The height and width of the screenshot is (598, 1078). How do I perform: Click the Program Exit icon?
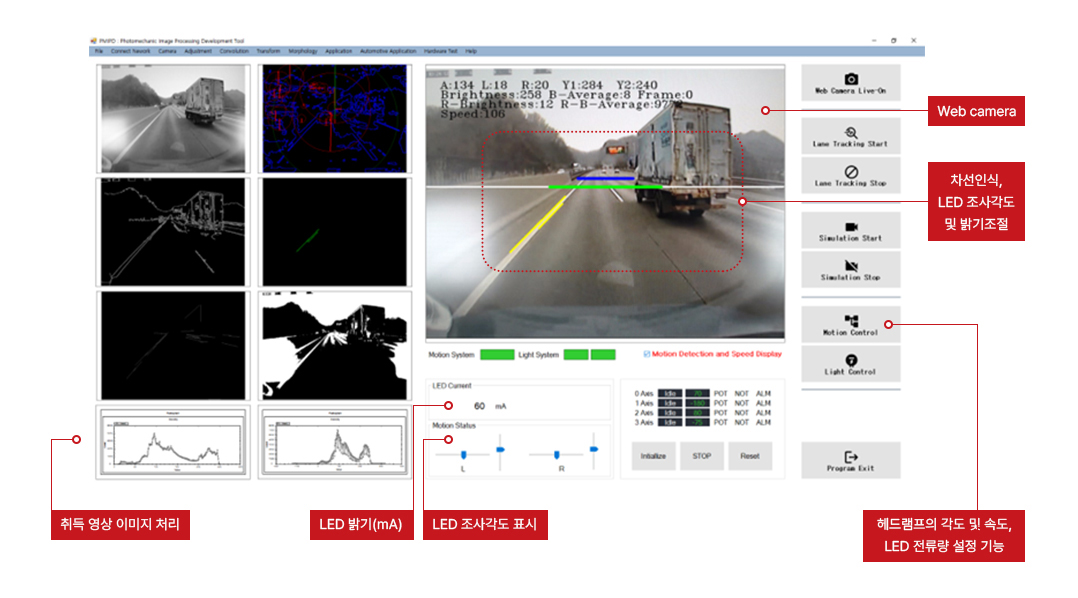[851, 457]
